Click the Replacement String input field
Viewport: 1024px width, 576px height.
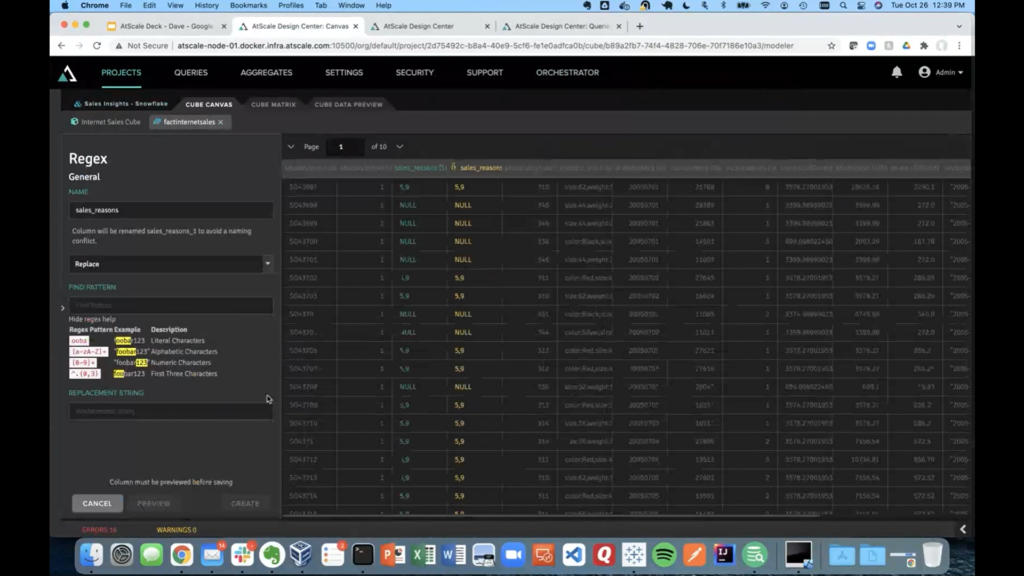[170, 411]
